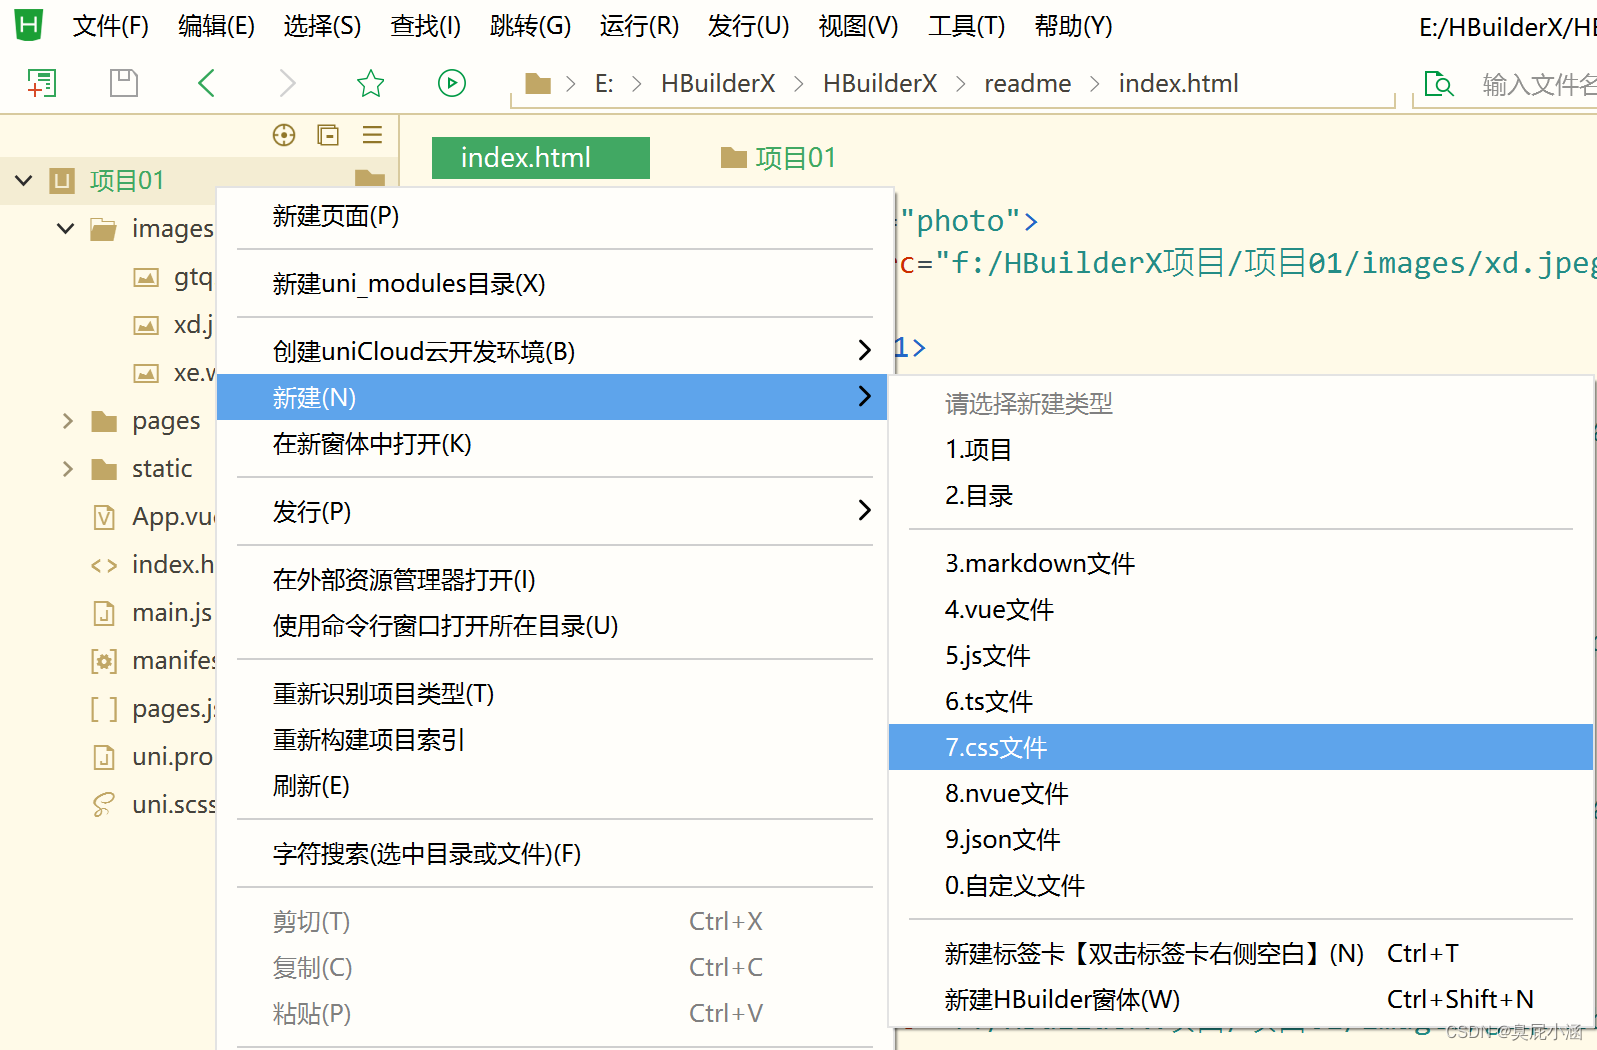Choose 1.项目 new type
This screenshot has width=1597, height=1050.
click(1240, 450)
